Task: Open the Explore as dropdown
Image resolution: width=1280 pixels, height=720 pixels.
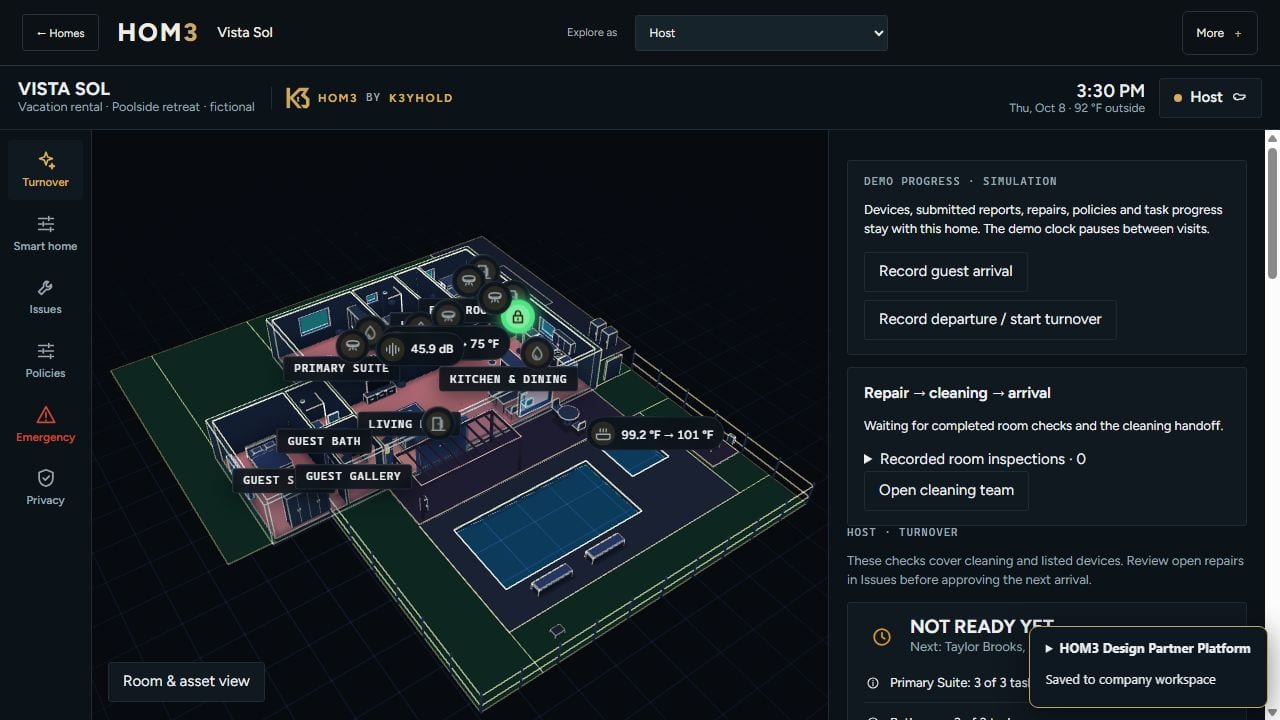Action: pos(761,32)
